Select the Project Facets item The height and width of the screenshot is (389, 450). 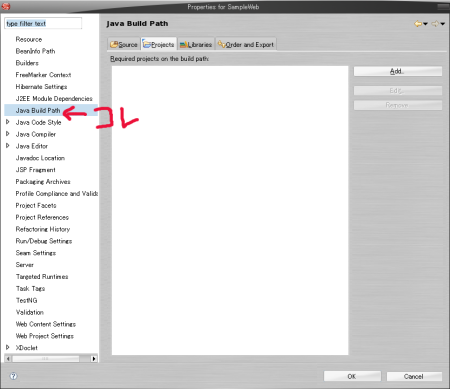pyautogui.click(x=36, y=205)
